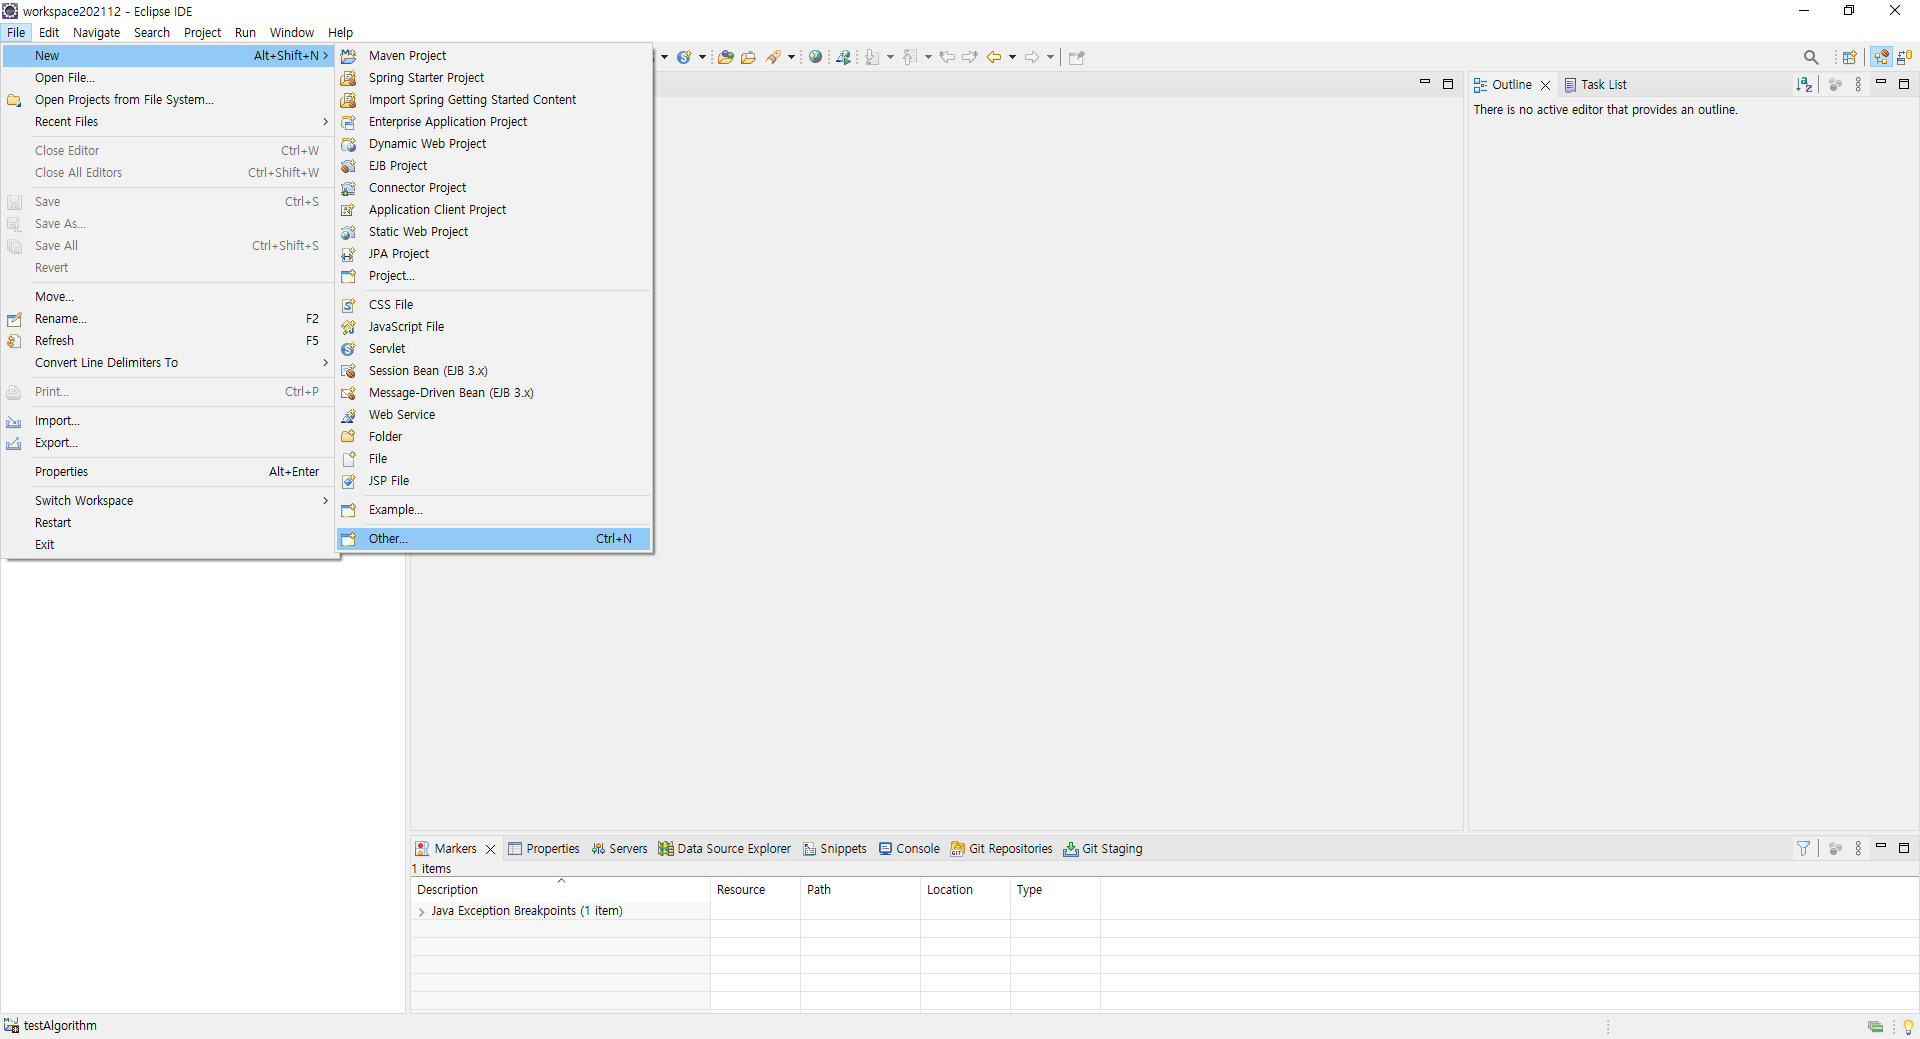Open the Navigate menu
Image resolution: width=1920 pixels, height=1039 pixels.
(96, 33)
